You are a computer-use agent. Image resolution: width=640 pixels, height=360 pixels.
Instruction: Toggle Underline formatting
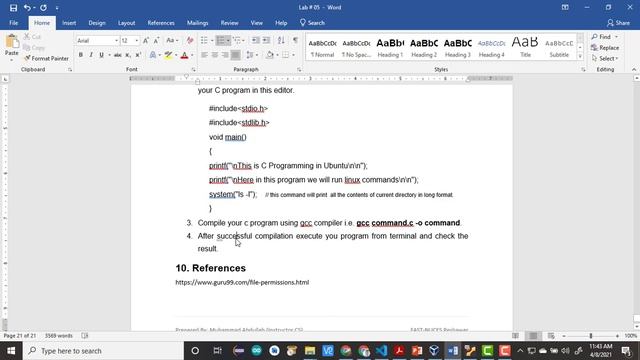[x=101, y=55]
